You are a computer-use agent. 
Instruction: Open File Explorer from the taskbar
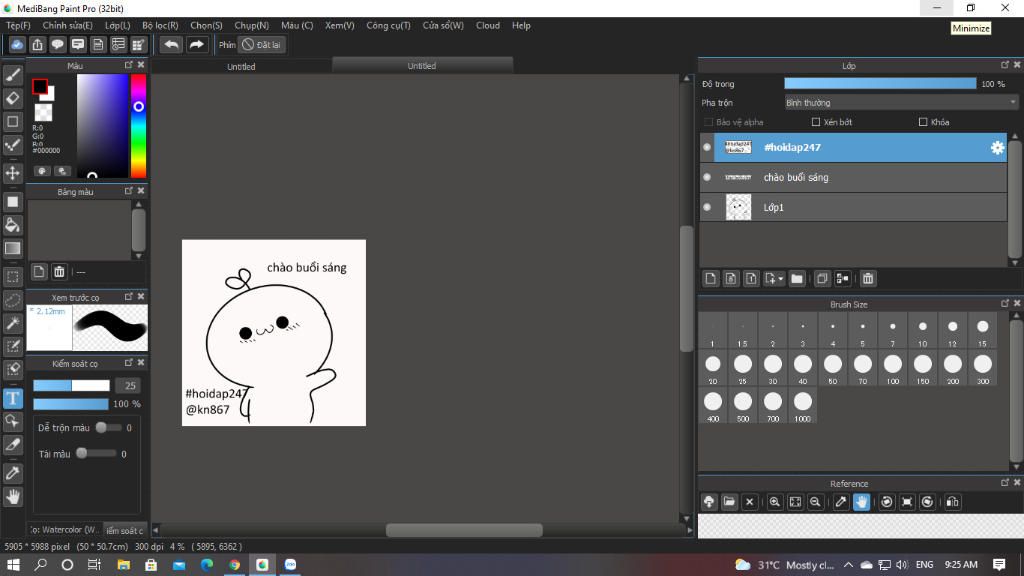click(123, 565)
